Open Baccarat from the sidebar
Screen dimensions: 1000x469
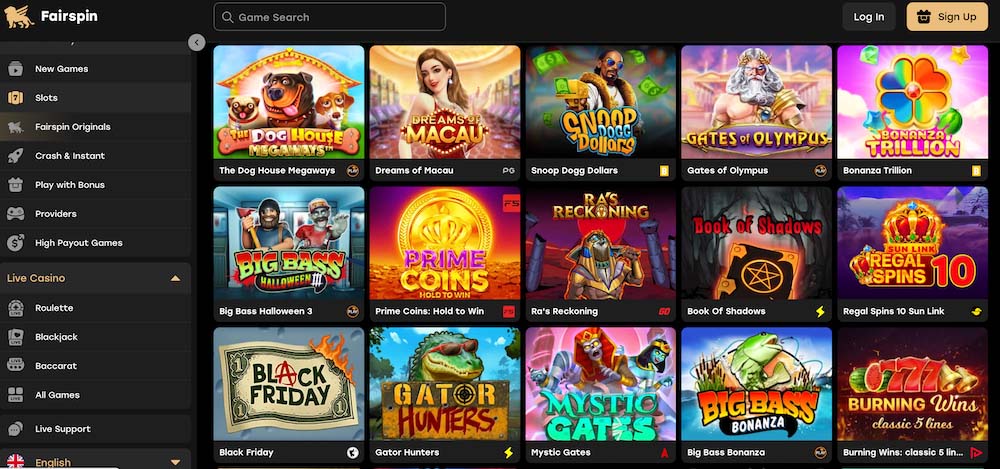tap(96, 366)
